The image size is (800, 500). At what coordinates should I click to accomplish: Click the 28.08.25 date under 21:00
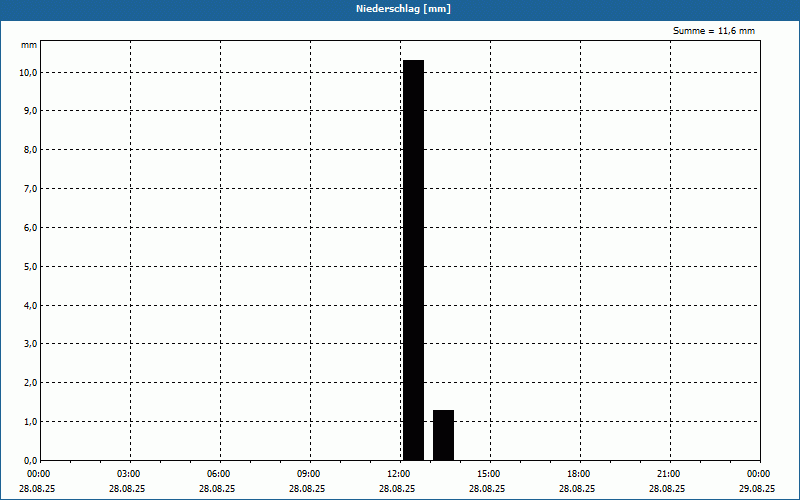coord(667,489)
